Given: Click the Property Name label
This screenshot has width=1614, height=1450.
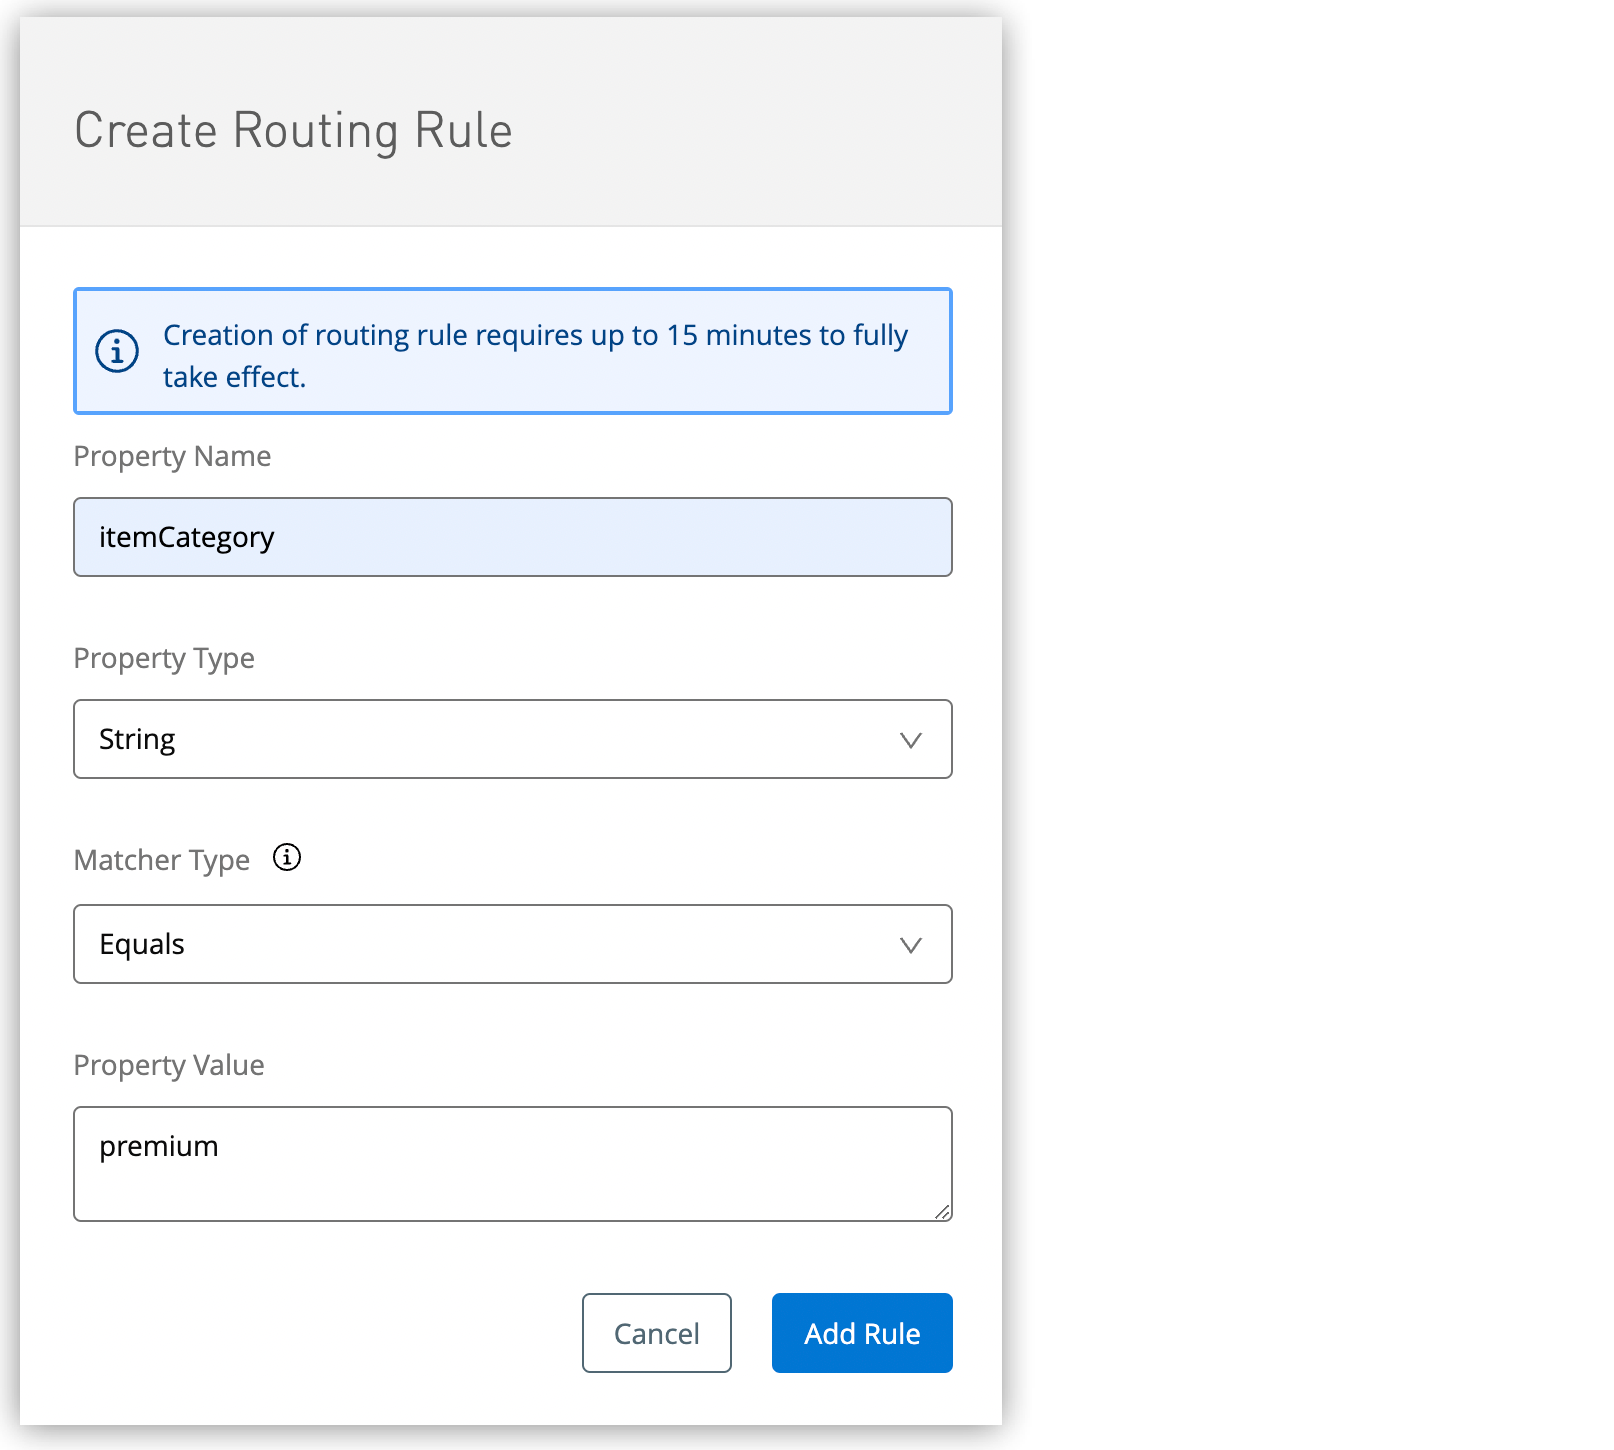Looking at the screenshot, I should 171,456.
